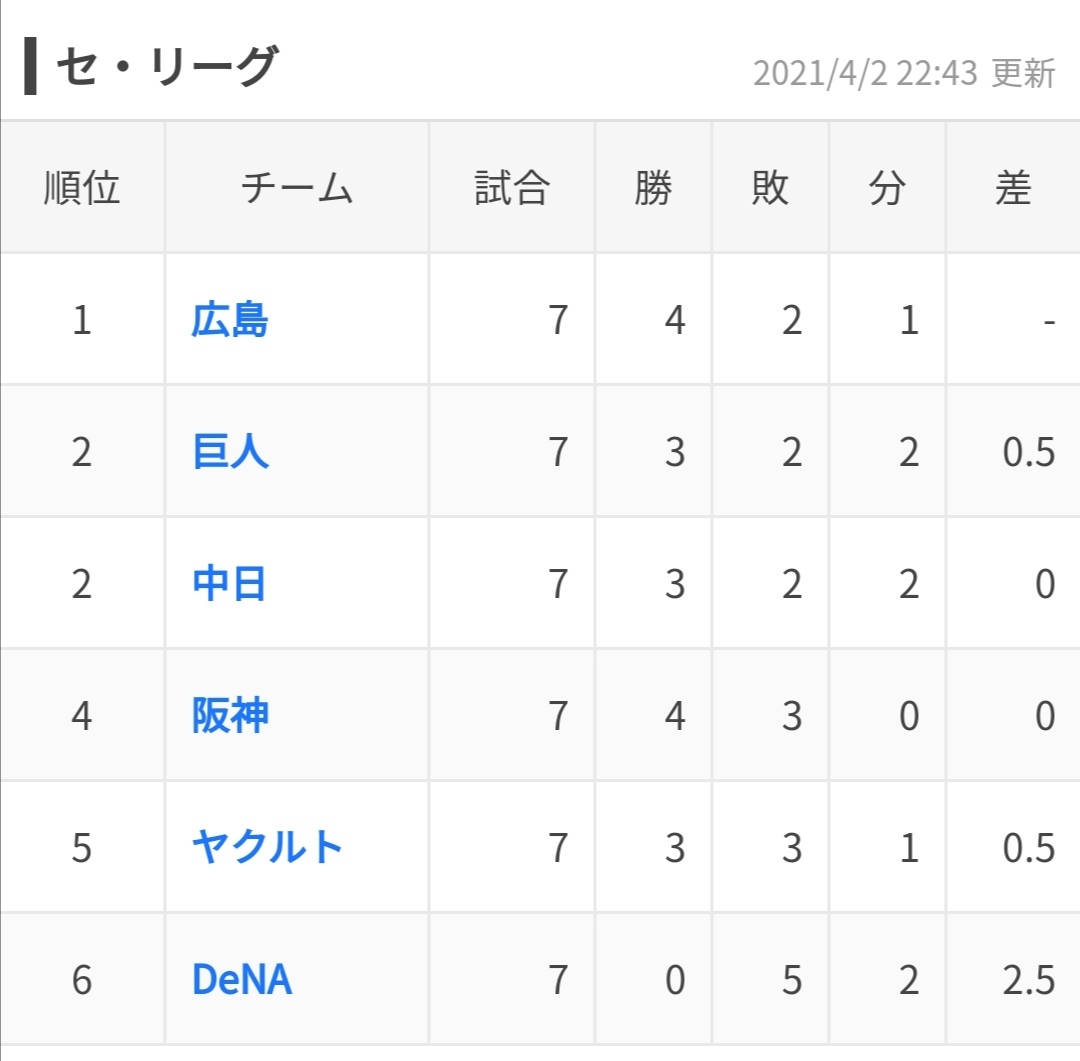
Task: Click the 試合 column header
Action: coord(512,188)
